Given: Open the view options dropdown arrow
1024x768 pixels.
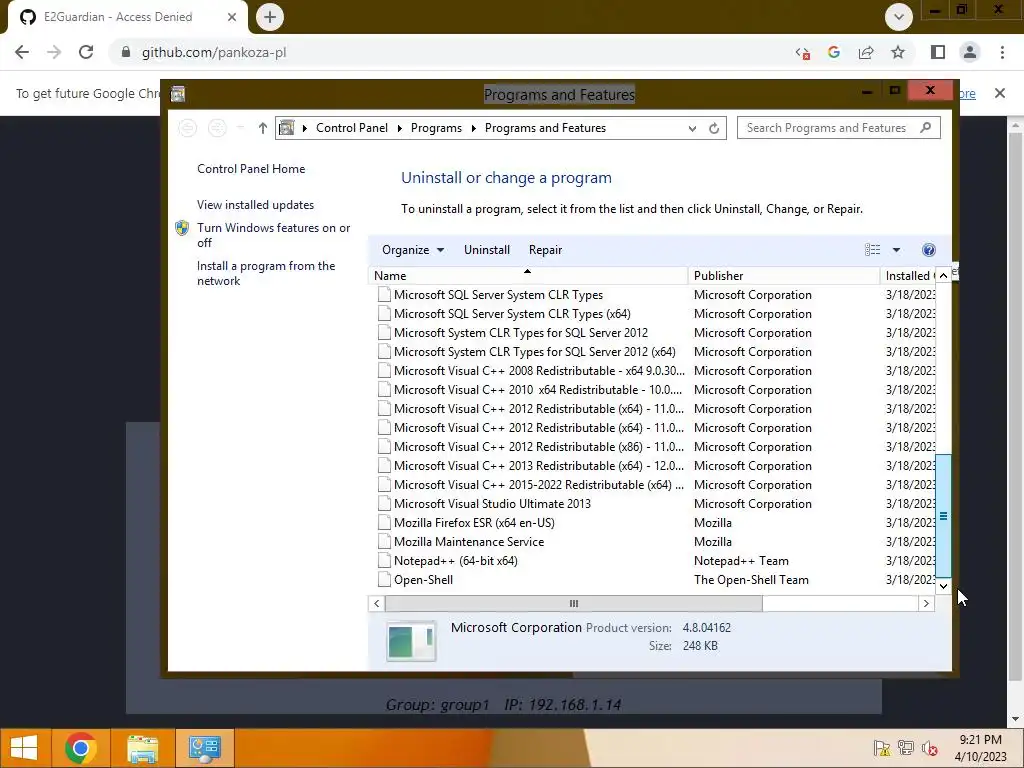Looking at the screenshot, I should [x=896, y=250].
